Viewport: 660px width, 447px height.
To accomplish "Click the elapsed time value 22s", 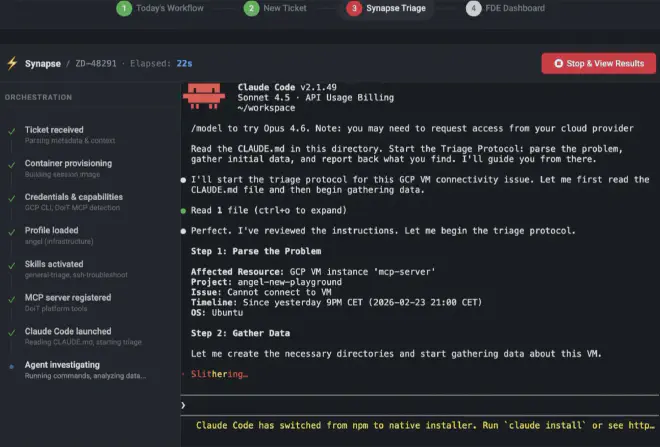I will coord(184,64).
